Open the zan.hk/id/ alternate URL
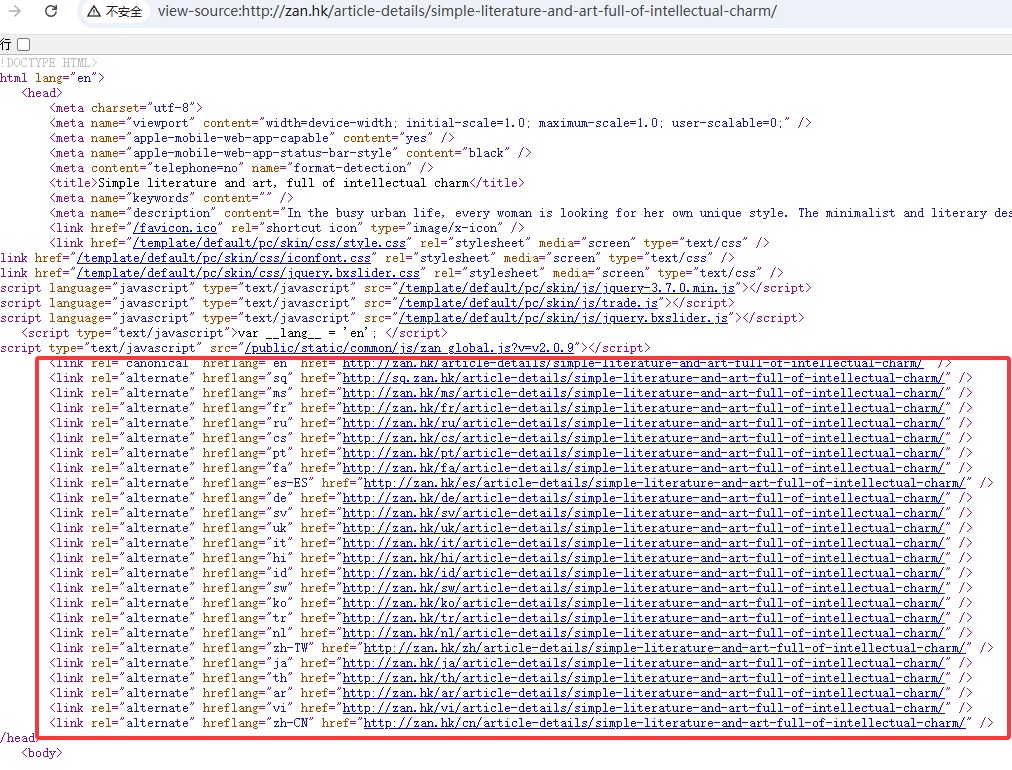The image size is (1012, 770). pos(643,572)
